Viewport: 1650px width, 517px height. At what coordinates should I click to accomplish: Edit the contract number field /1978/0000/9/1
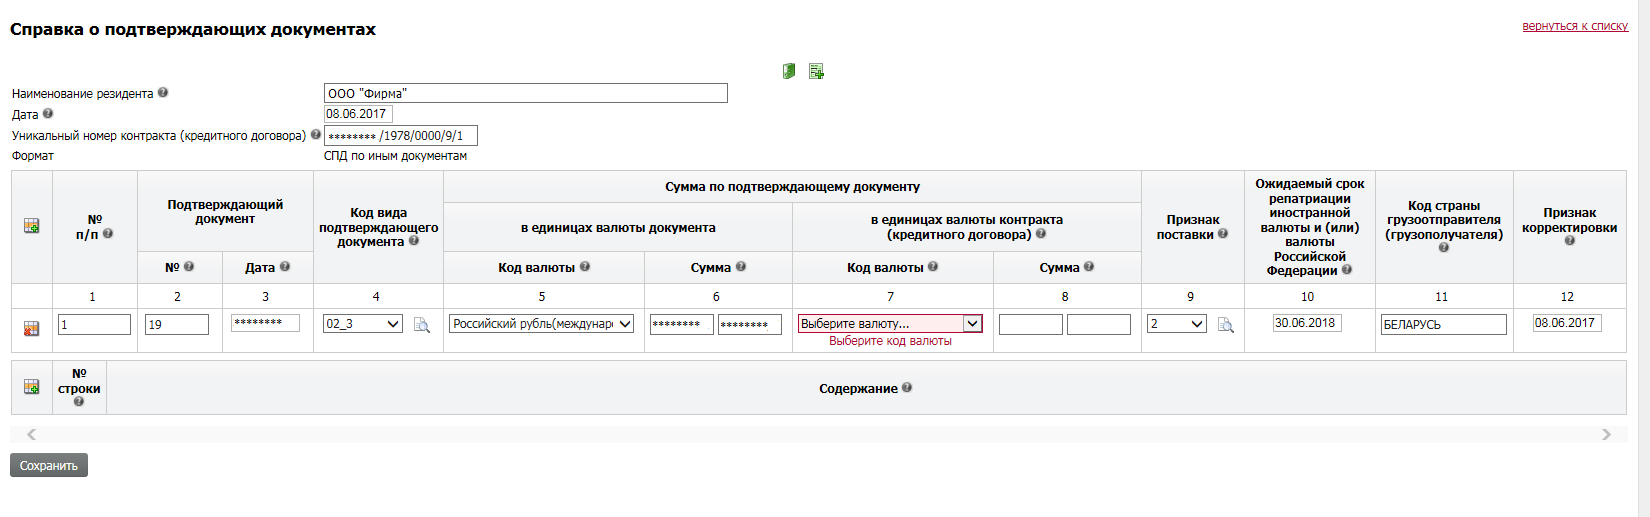click(x=401, y=135)
